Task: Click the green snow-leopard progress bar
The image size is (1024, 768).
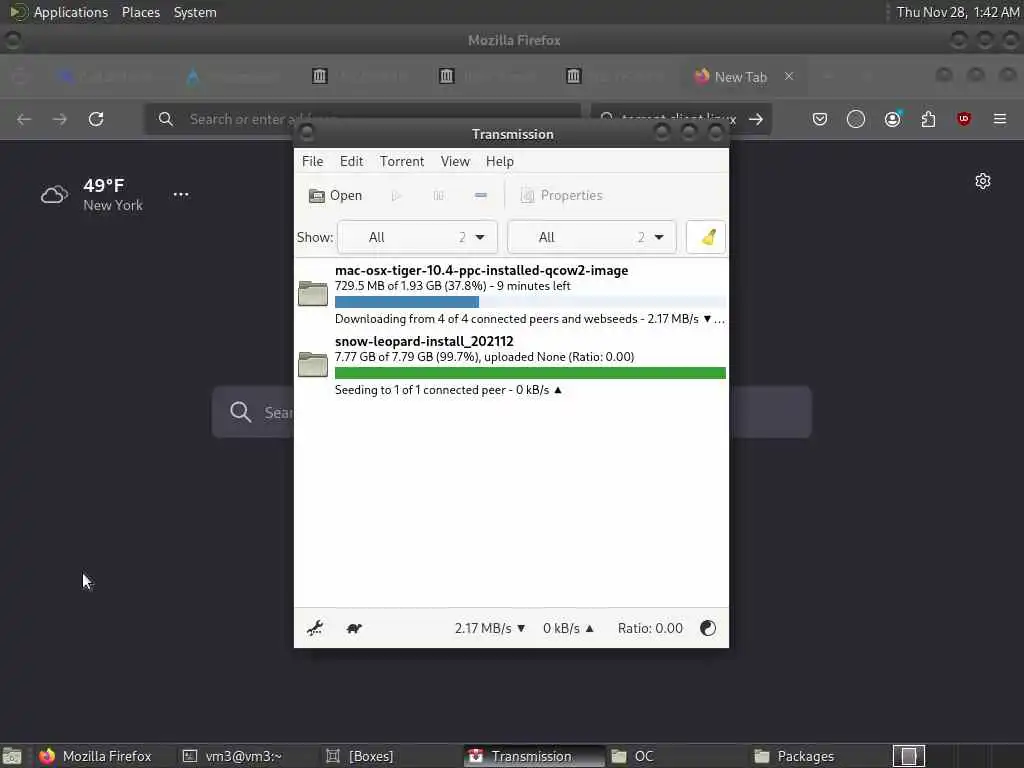Action: (530, 373)
